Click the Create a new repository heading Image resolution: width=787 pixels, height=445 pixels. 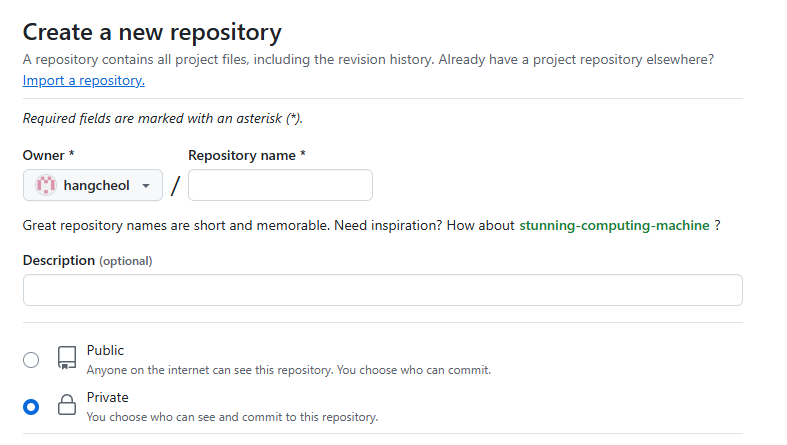point(152,32)
